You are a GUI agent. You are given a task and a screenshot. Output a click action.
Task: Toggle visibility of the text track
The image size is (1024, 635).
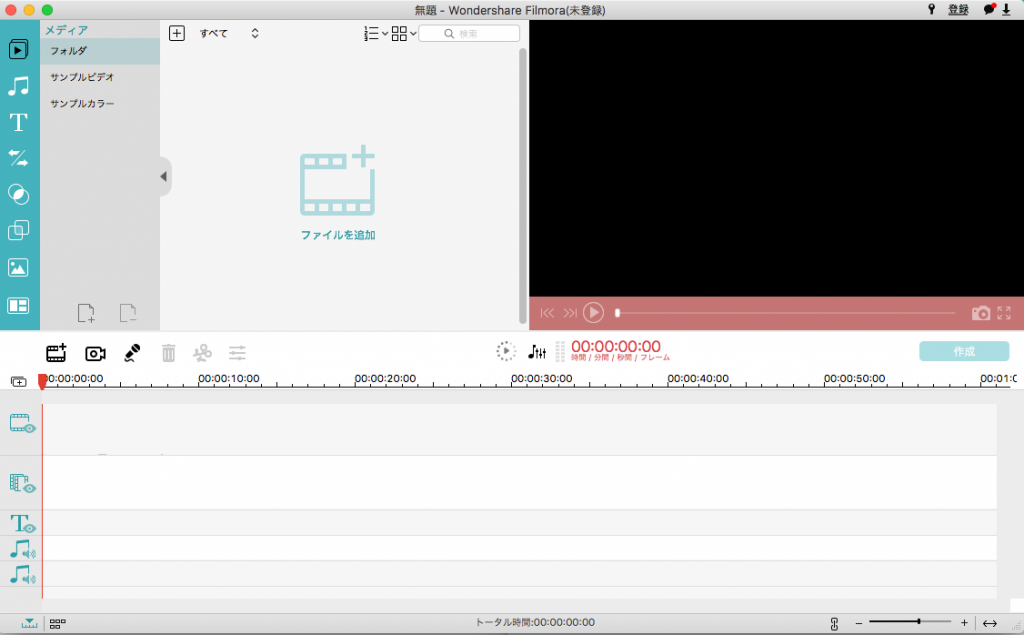tap(31, 528)
